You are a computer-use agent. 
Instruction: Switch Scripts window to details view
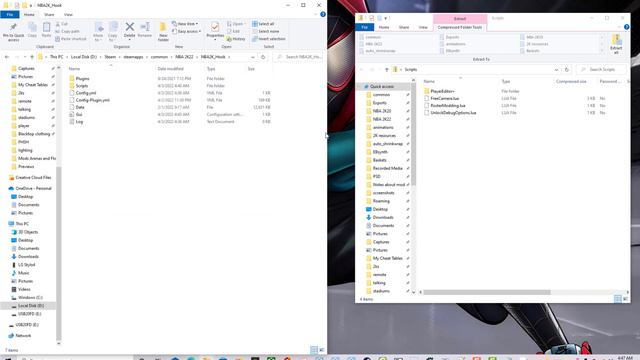[x=618, y=299]
